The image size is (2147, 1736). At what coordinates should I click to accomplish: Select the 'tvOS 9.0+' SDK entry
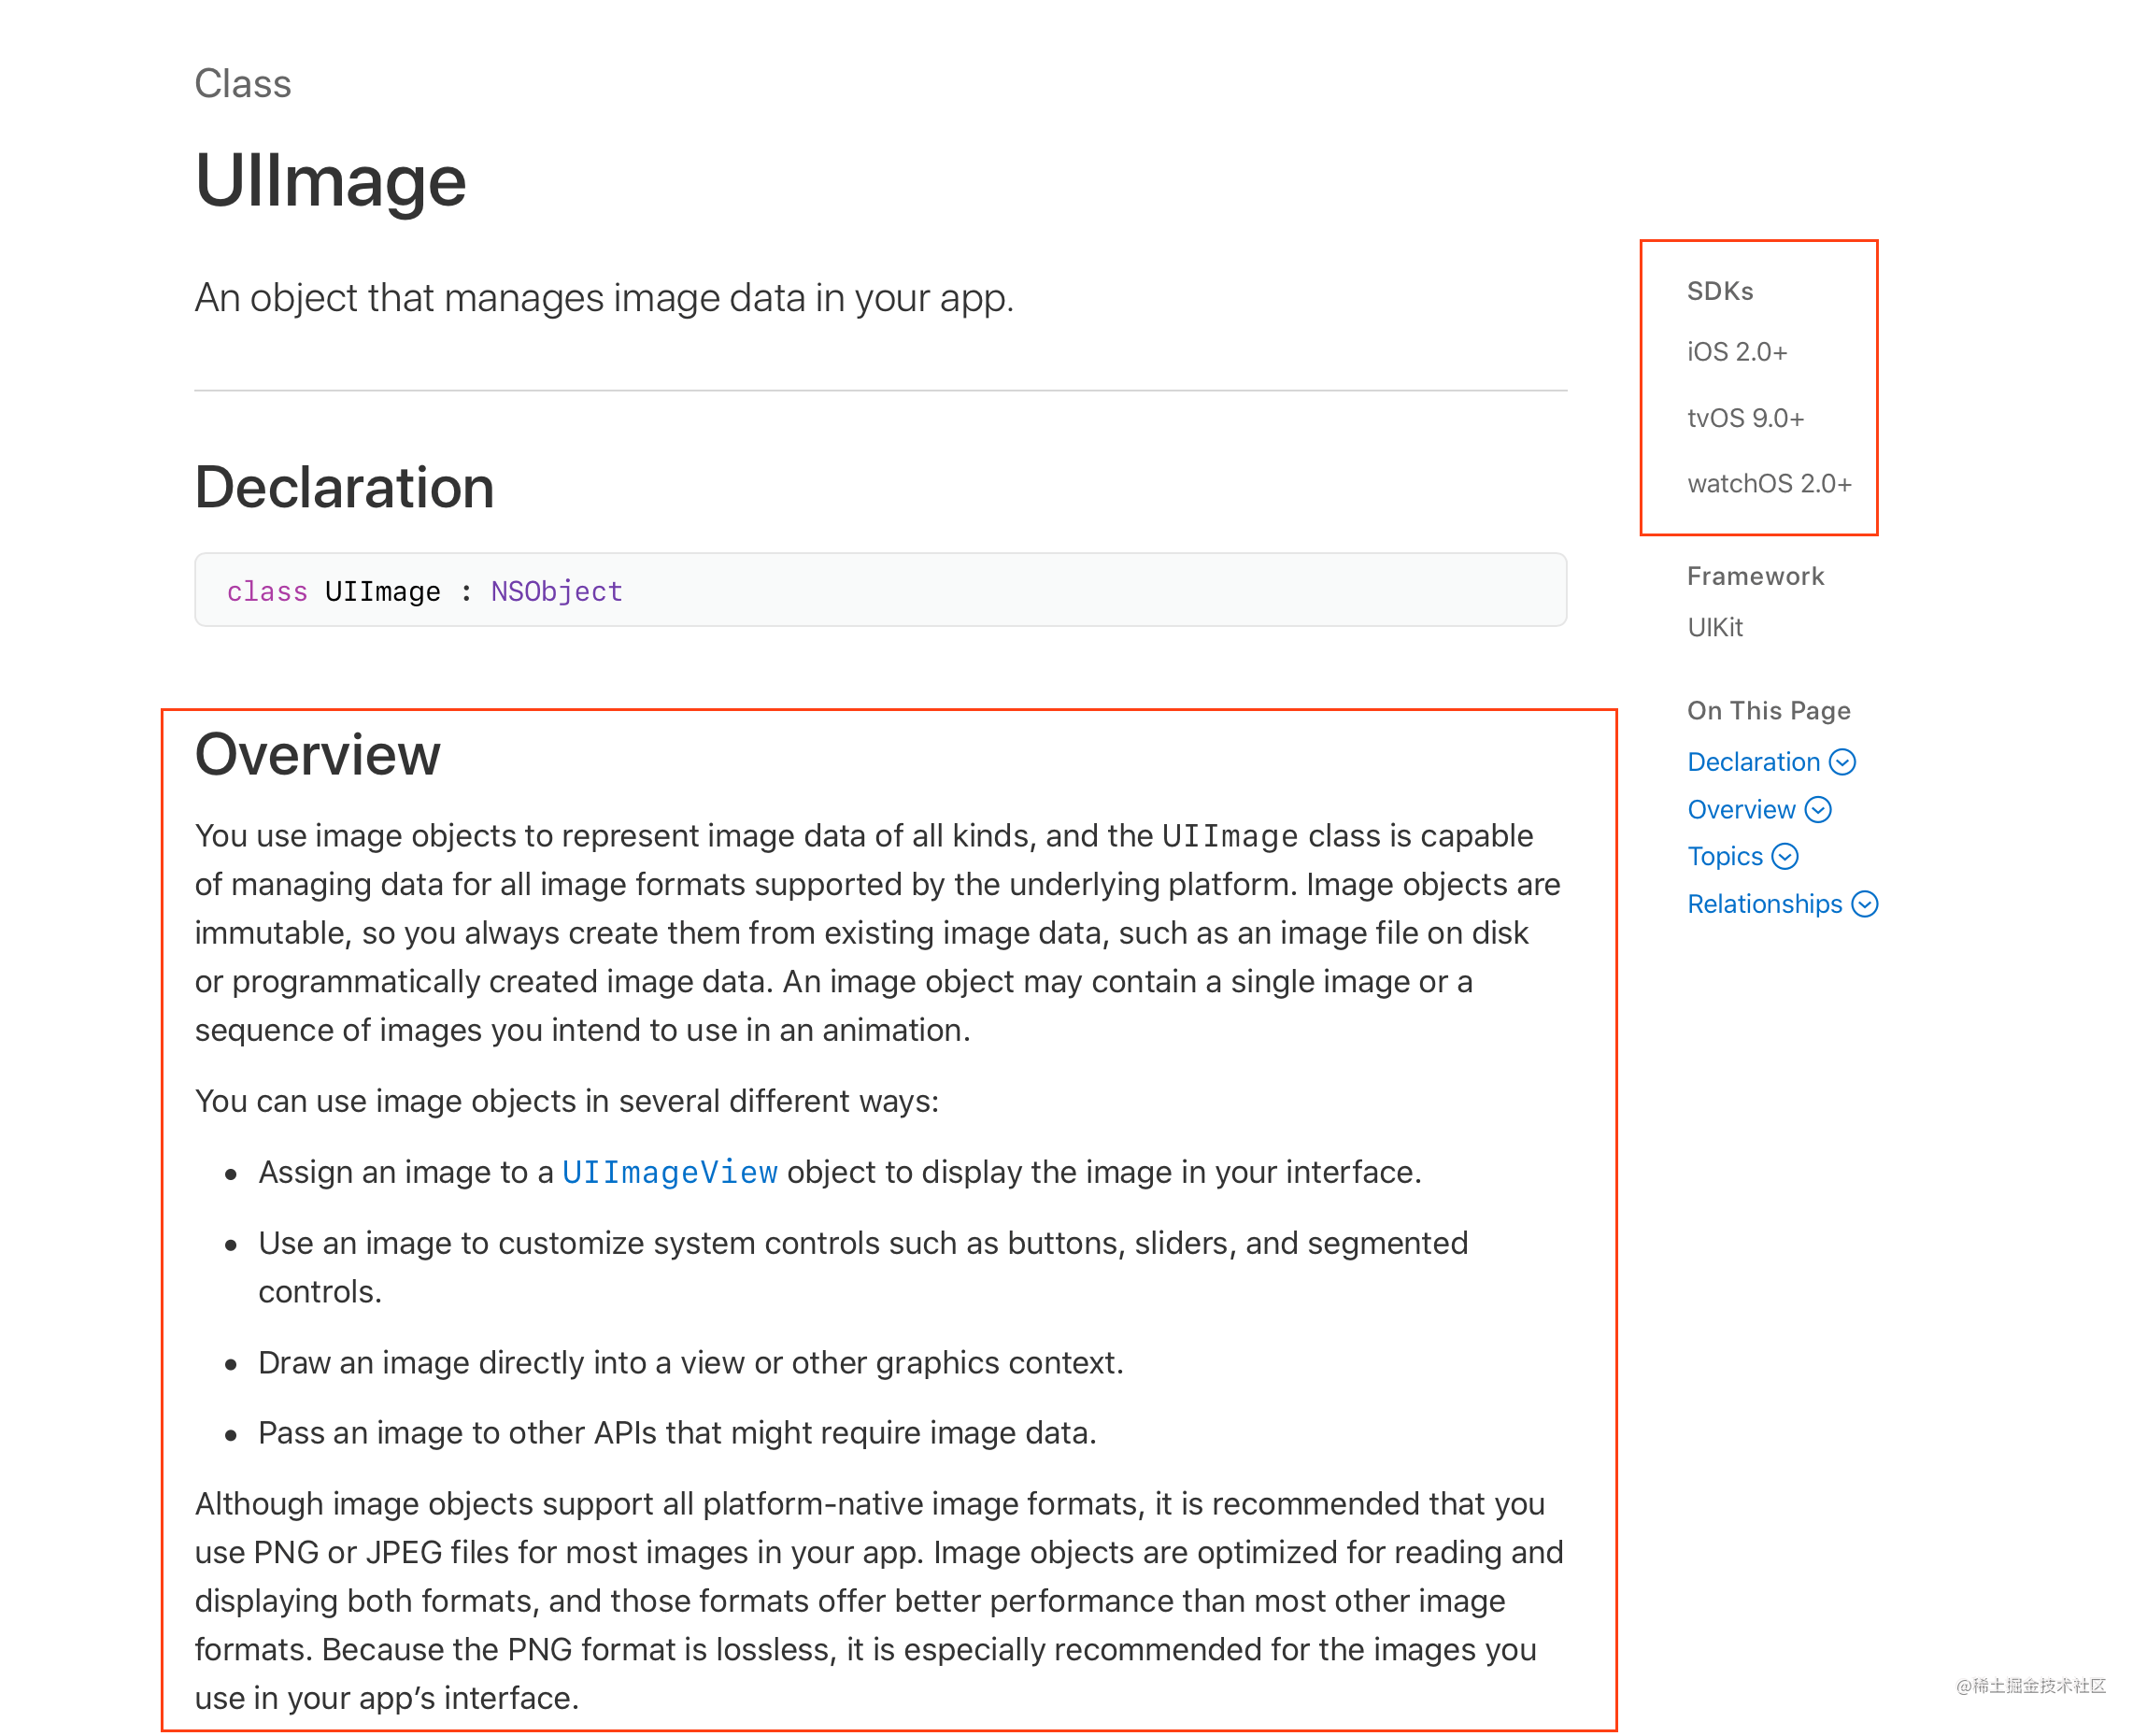[x=1745, y=418]
